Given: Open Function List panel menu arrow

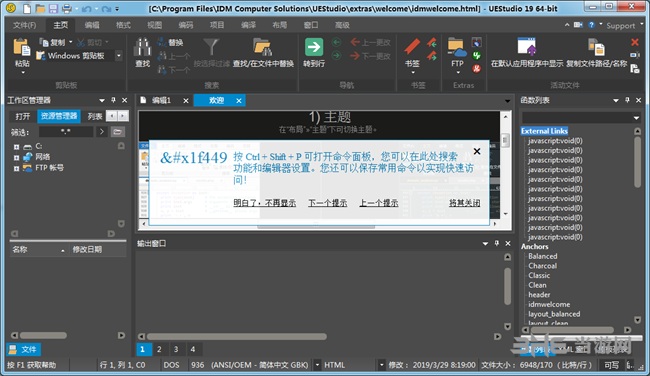Looking at the screenshot, I should 616,100.
